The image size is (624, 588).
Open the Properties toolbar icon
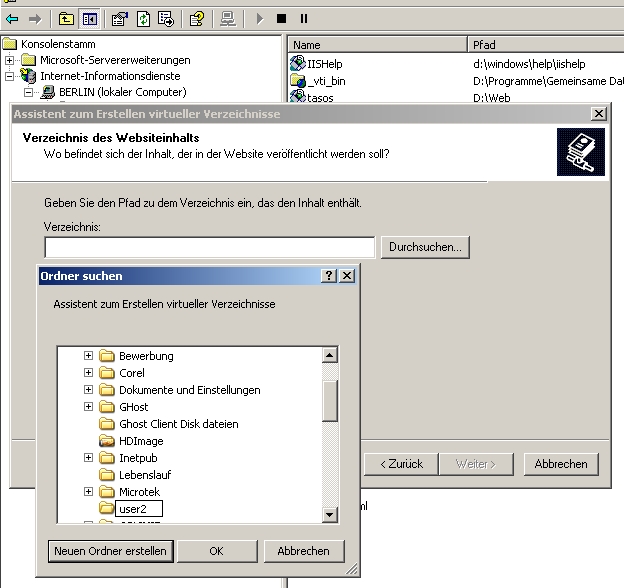120,18
